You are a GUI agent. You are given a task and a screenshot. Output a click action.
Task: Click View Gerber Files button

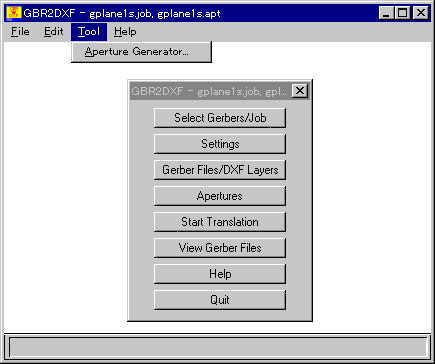tap(220, 248)
